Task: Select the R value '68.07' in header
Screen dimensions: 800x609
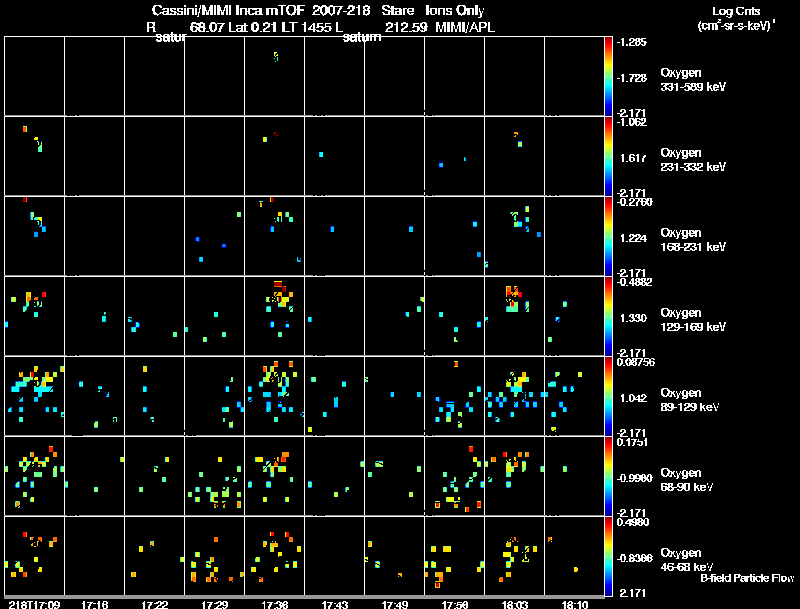Action: [x=207, y=27]
